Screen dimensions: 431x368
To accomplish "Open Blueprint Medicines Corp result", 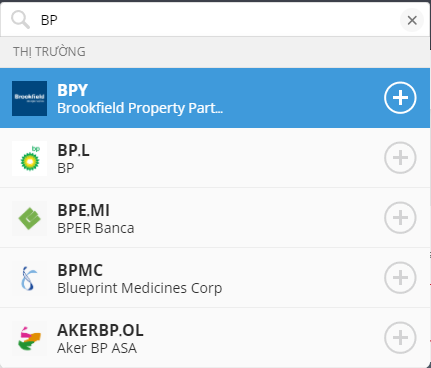I will (215, 278).
